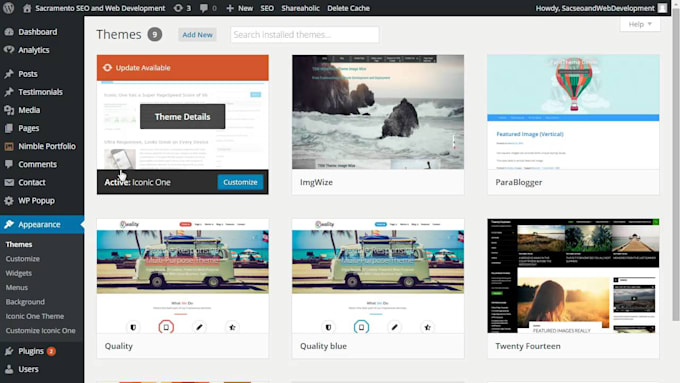Select the Twenty Fourteen theme thumbnail

pyautogui.click(x=573, y=276)
